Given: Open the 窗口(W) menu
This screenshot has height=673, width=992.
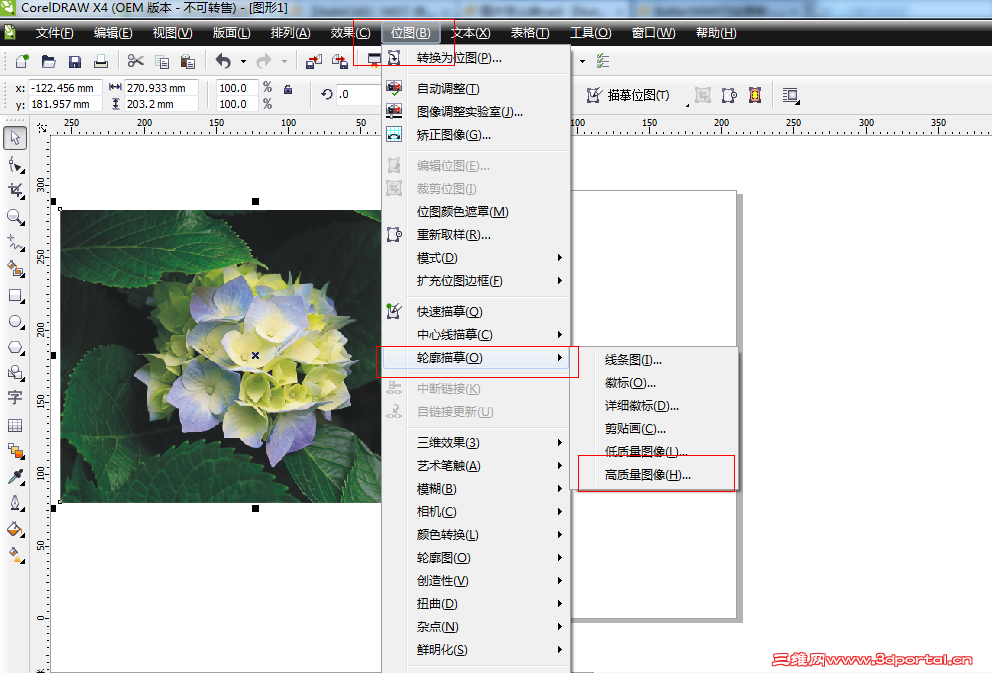Looking at the screenshot, I should pos(653,33).
